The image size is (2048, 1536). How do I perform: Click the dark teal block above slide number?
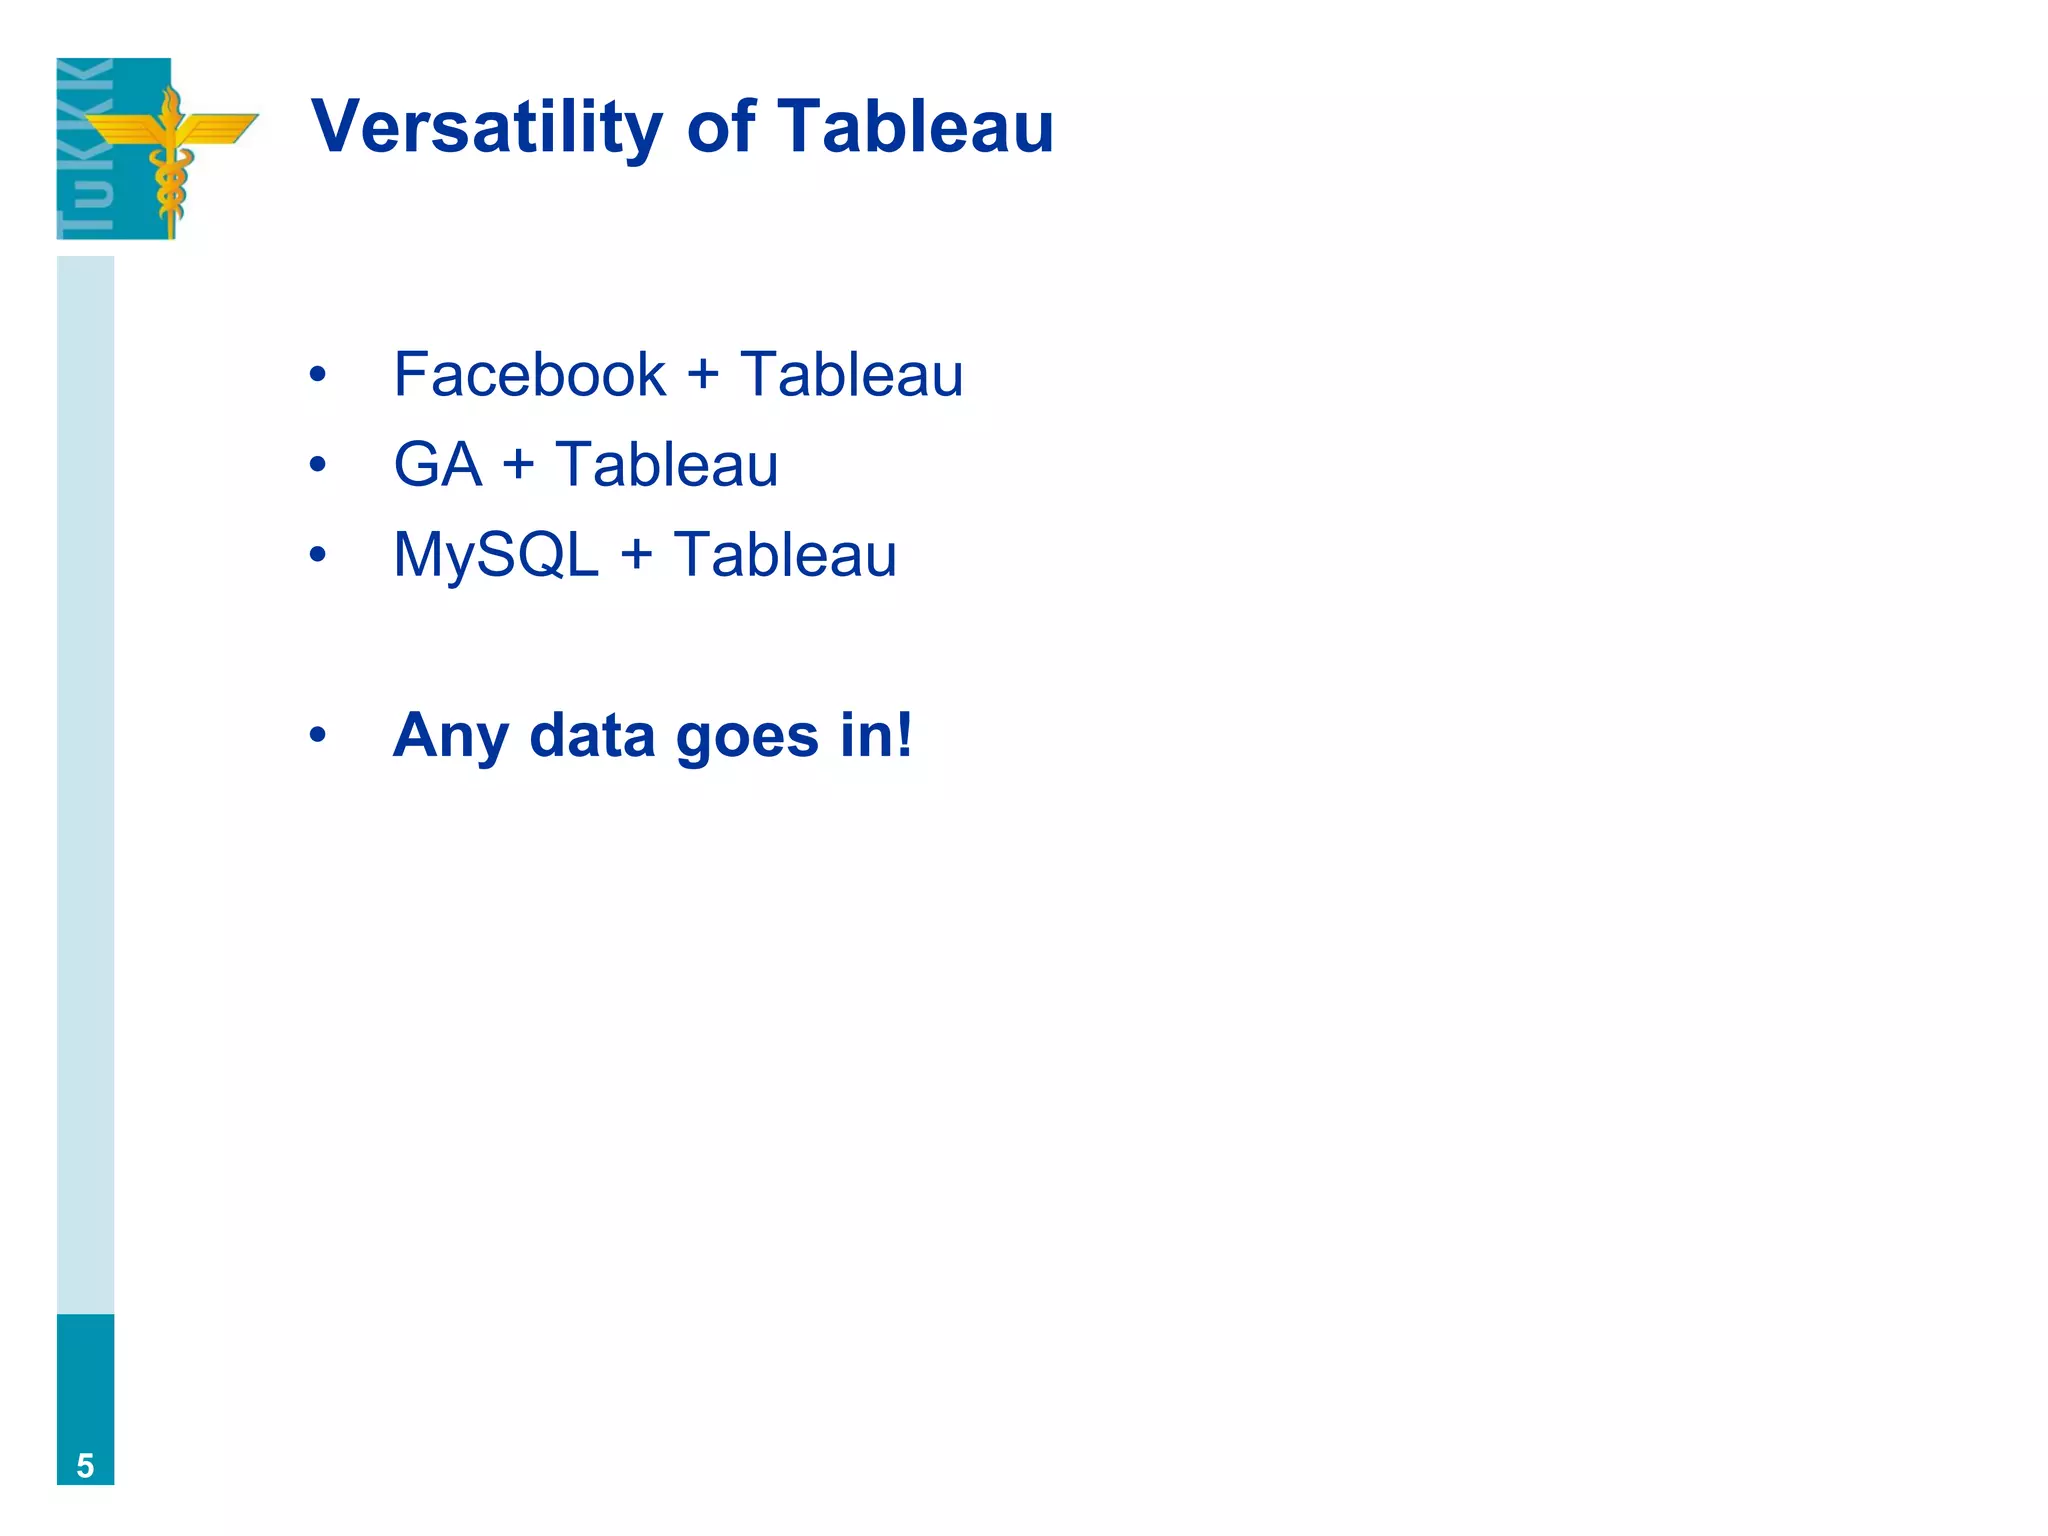pos(86,1380)
